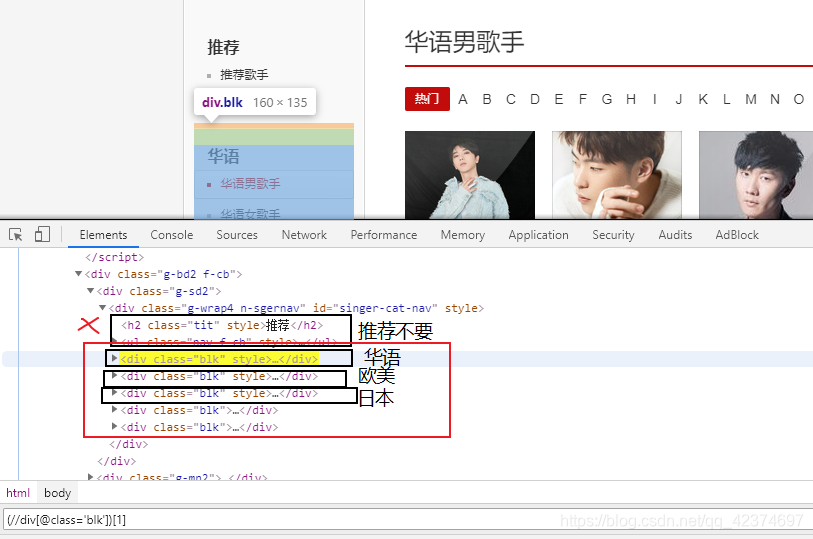Expand the fifth div blk node

[x=115, y=427]
